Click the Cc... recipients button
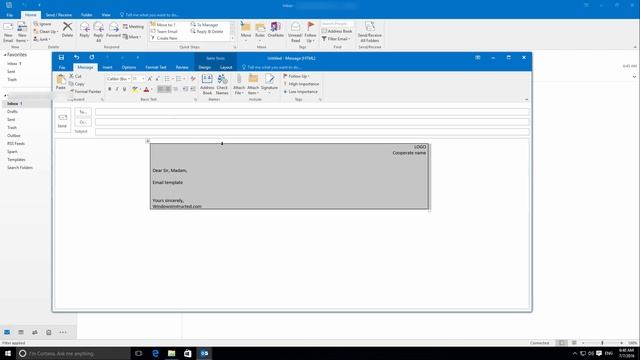Viewport: 640px width, 360px height. pyautogui.click(x=83, y=122)
